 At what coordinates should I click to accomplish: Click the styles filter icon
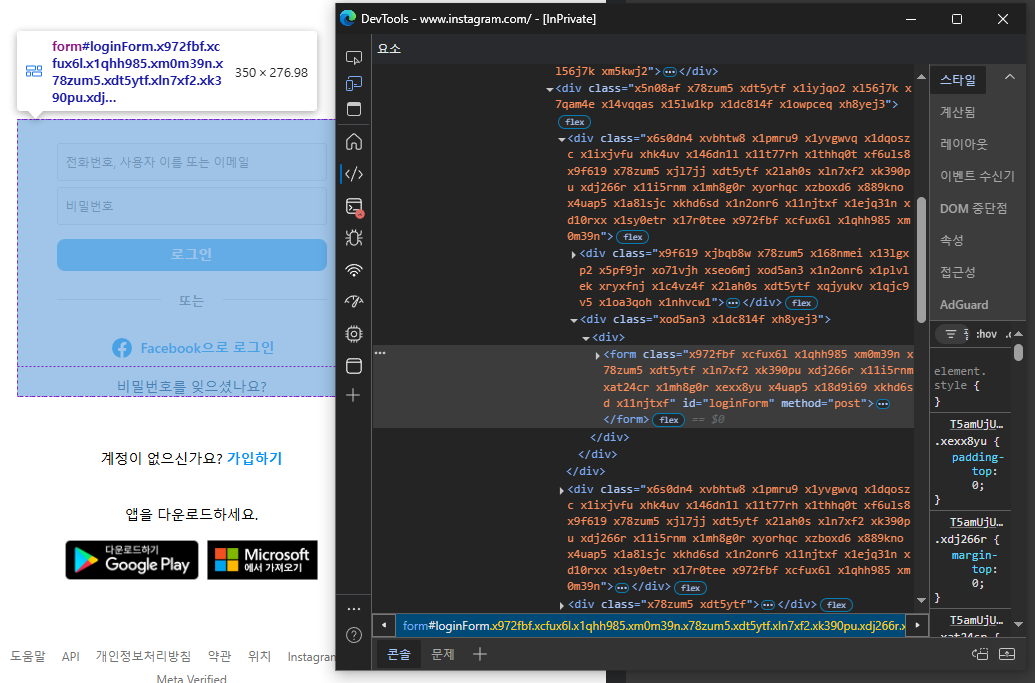[x=951, y=334]
